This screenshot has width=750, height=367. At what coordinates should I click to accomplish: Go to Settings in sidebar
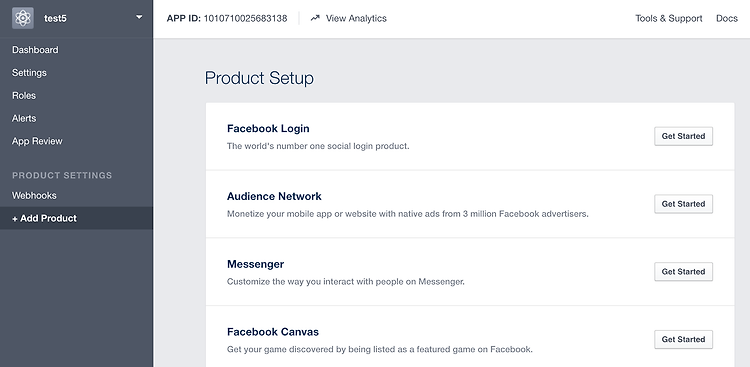click(29, 73)
